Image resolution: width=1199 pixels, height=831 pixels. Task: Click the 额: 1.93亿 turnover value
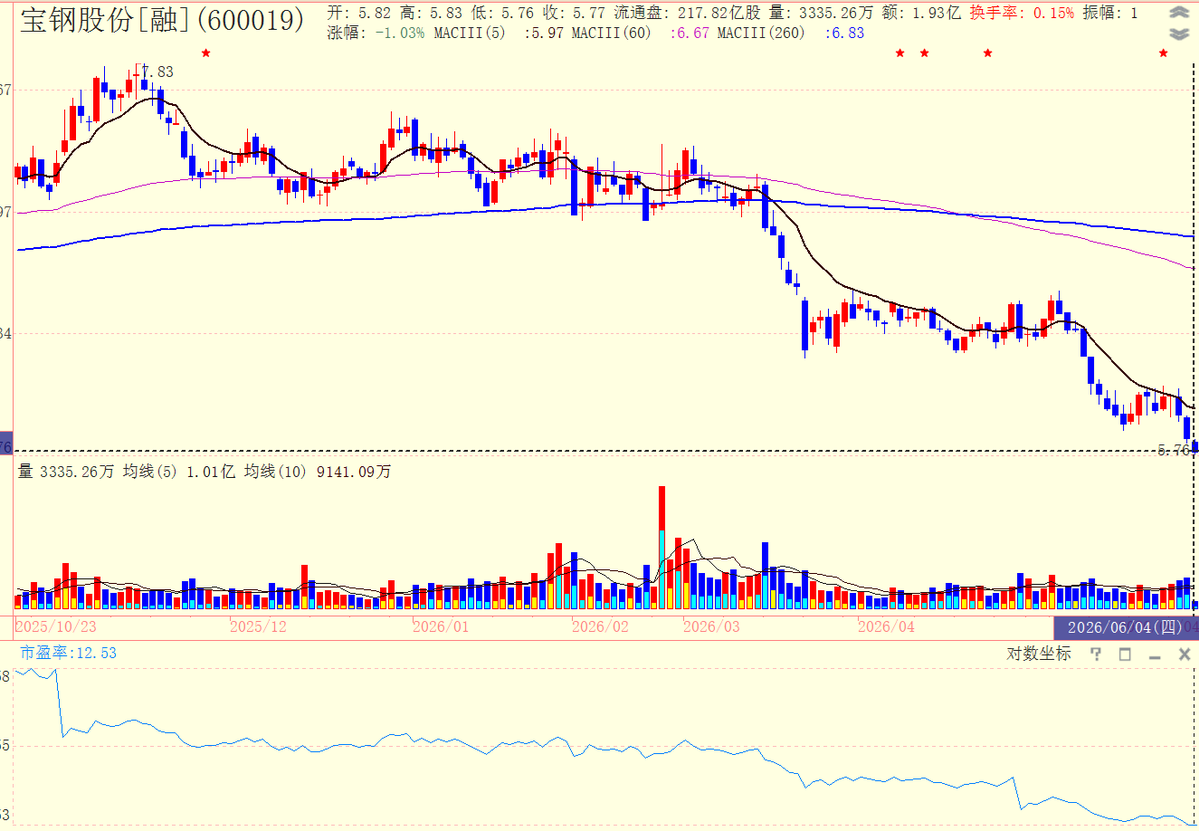click(x=923, y=12)
